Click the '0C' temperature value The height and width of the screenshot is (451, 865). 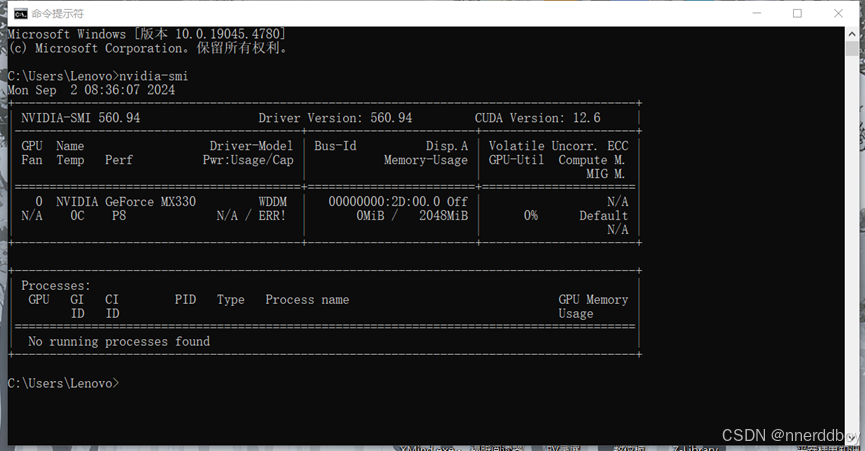coord(77,216)
